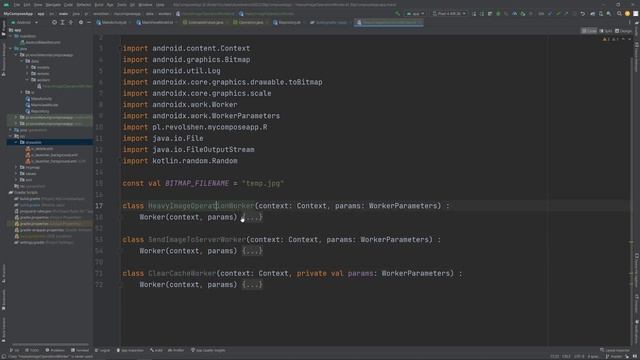Open Resource Manager sidebar button
The height and width of the screenshot is (360, 640).
4,59
